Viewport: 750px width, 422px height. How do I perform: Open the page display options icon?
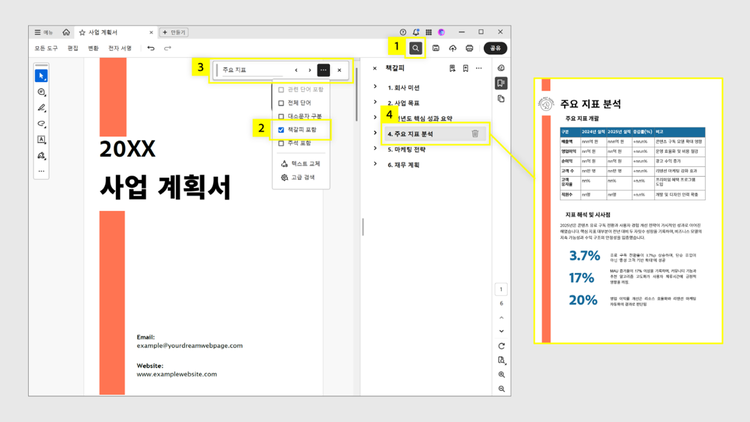501,360
